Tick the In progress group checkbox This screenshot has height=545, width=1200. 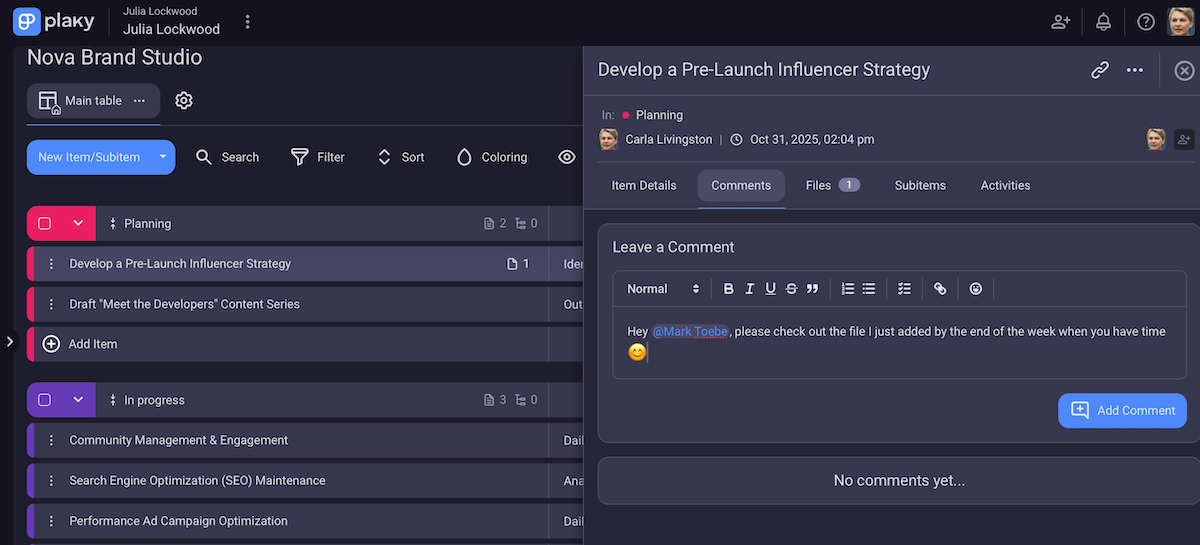(45, 400)
